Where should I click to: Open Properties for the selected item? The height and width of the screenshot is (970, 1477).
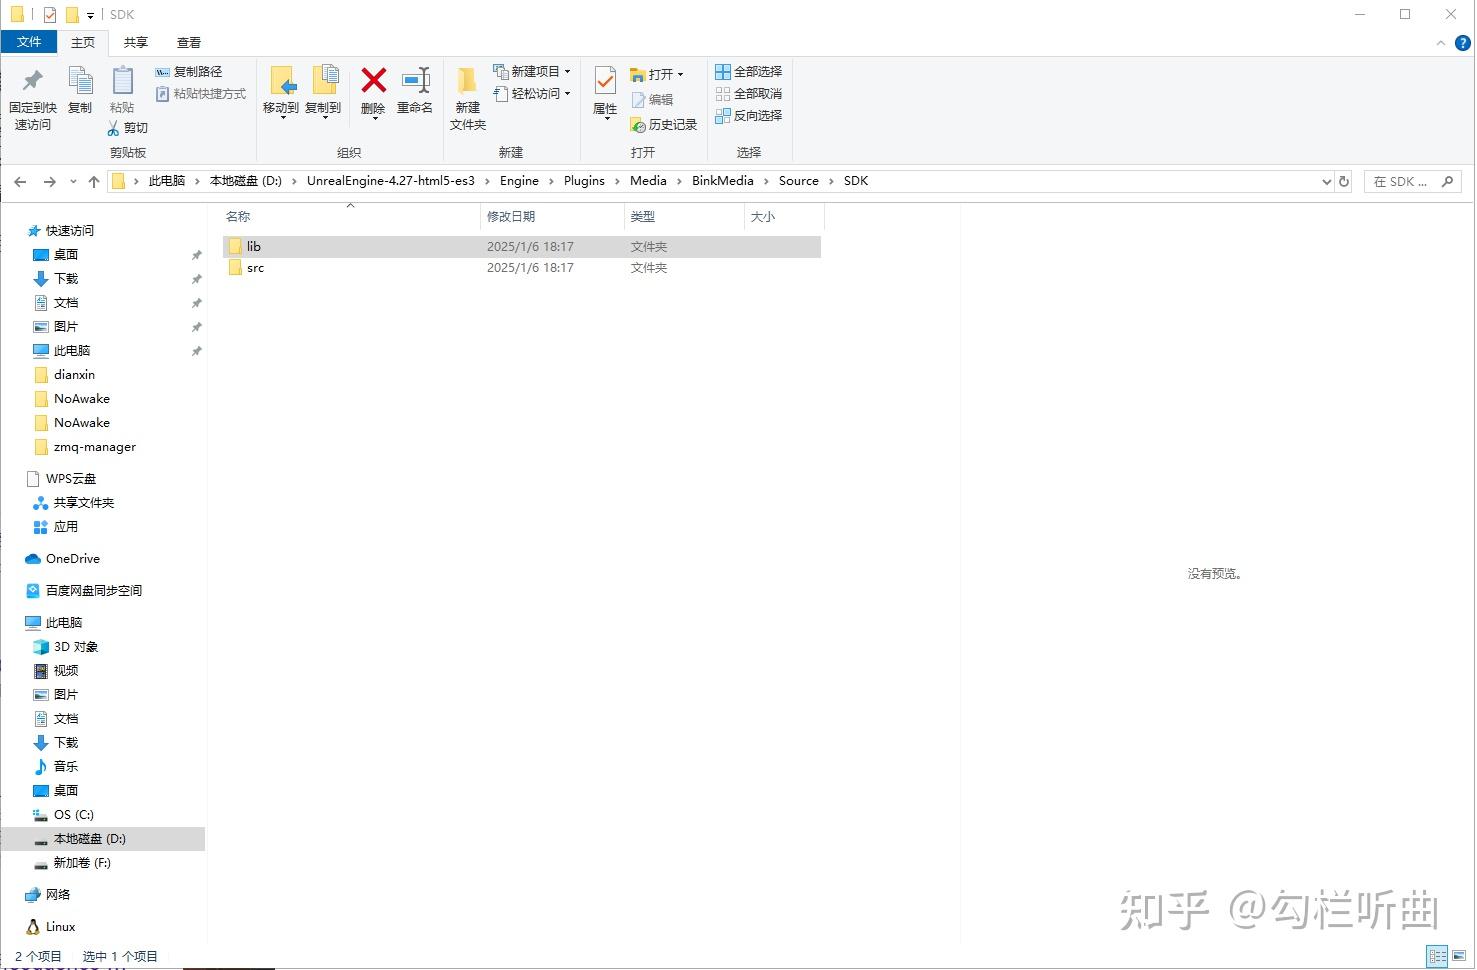click(x=604, y=95)
